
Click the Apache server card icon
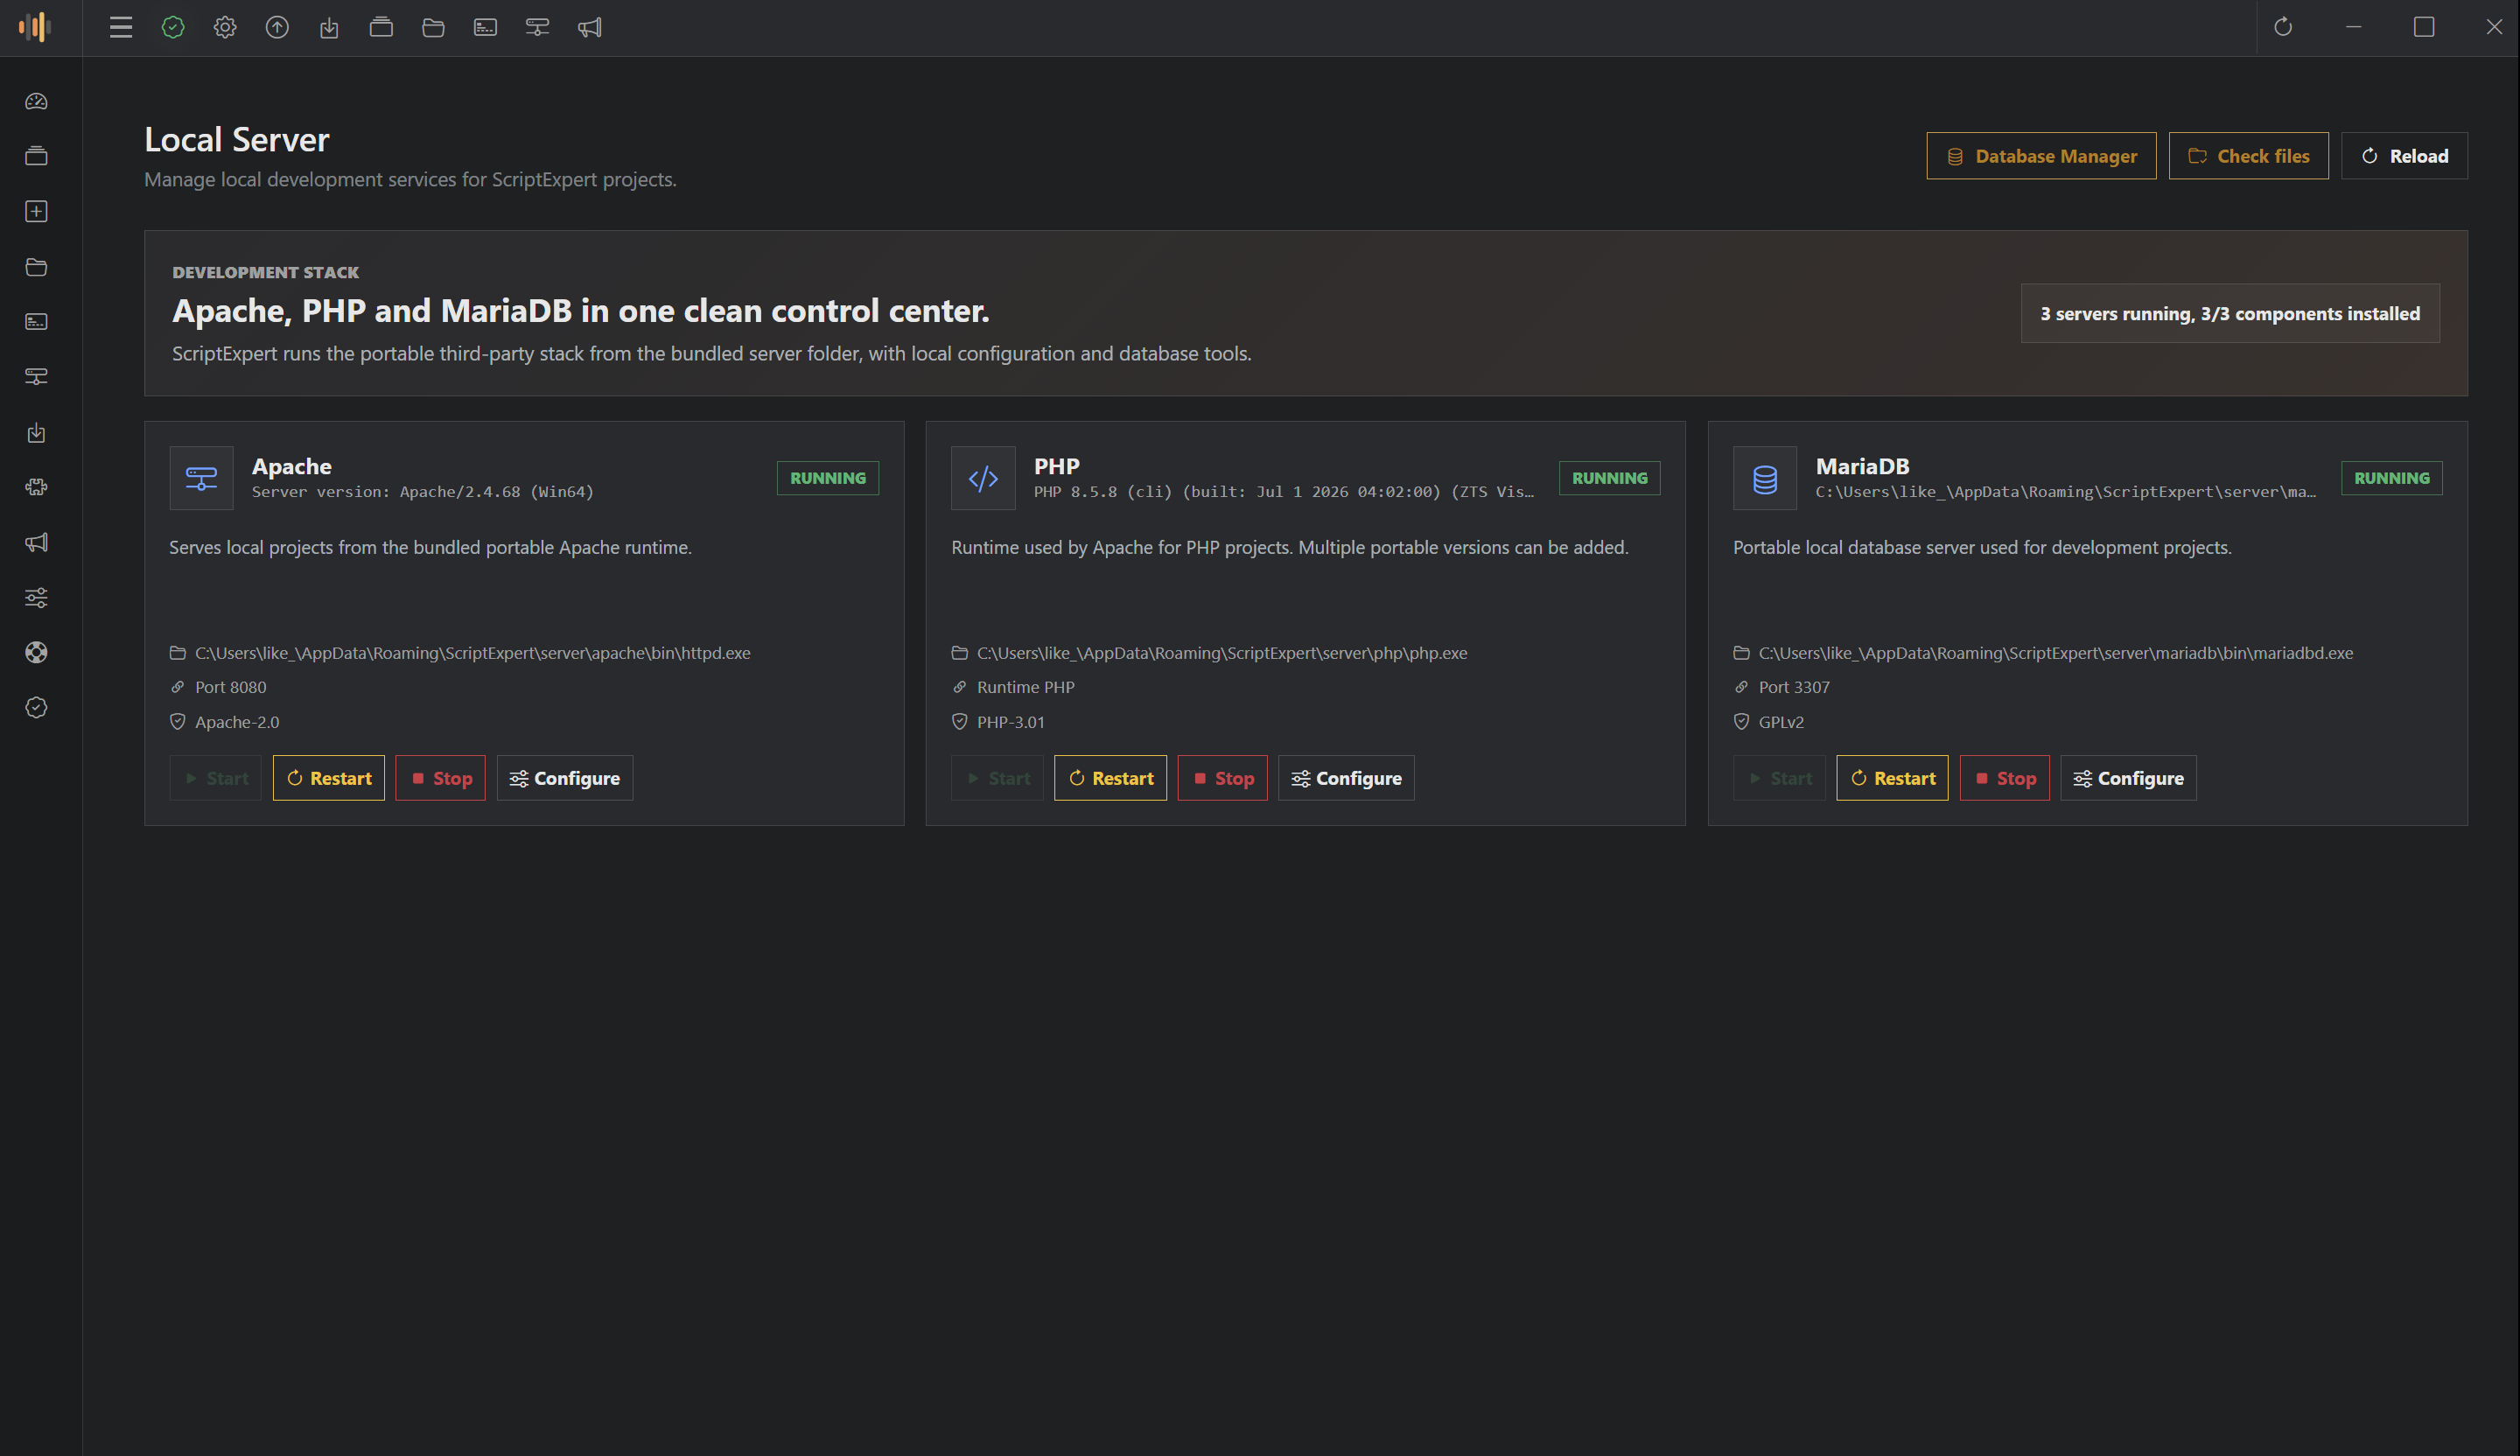pos(201,478)
